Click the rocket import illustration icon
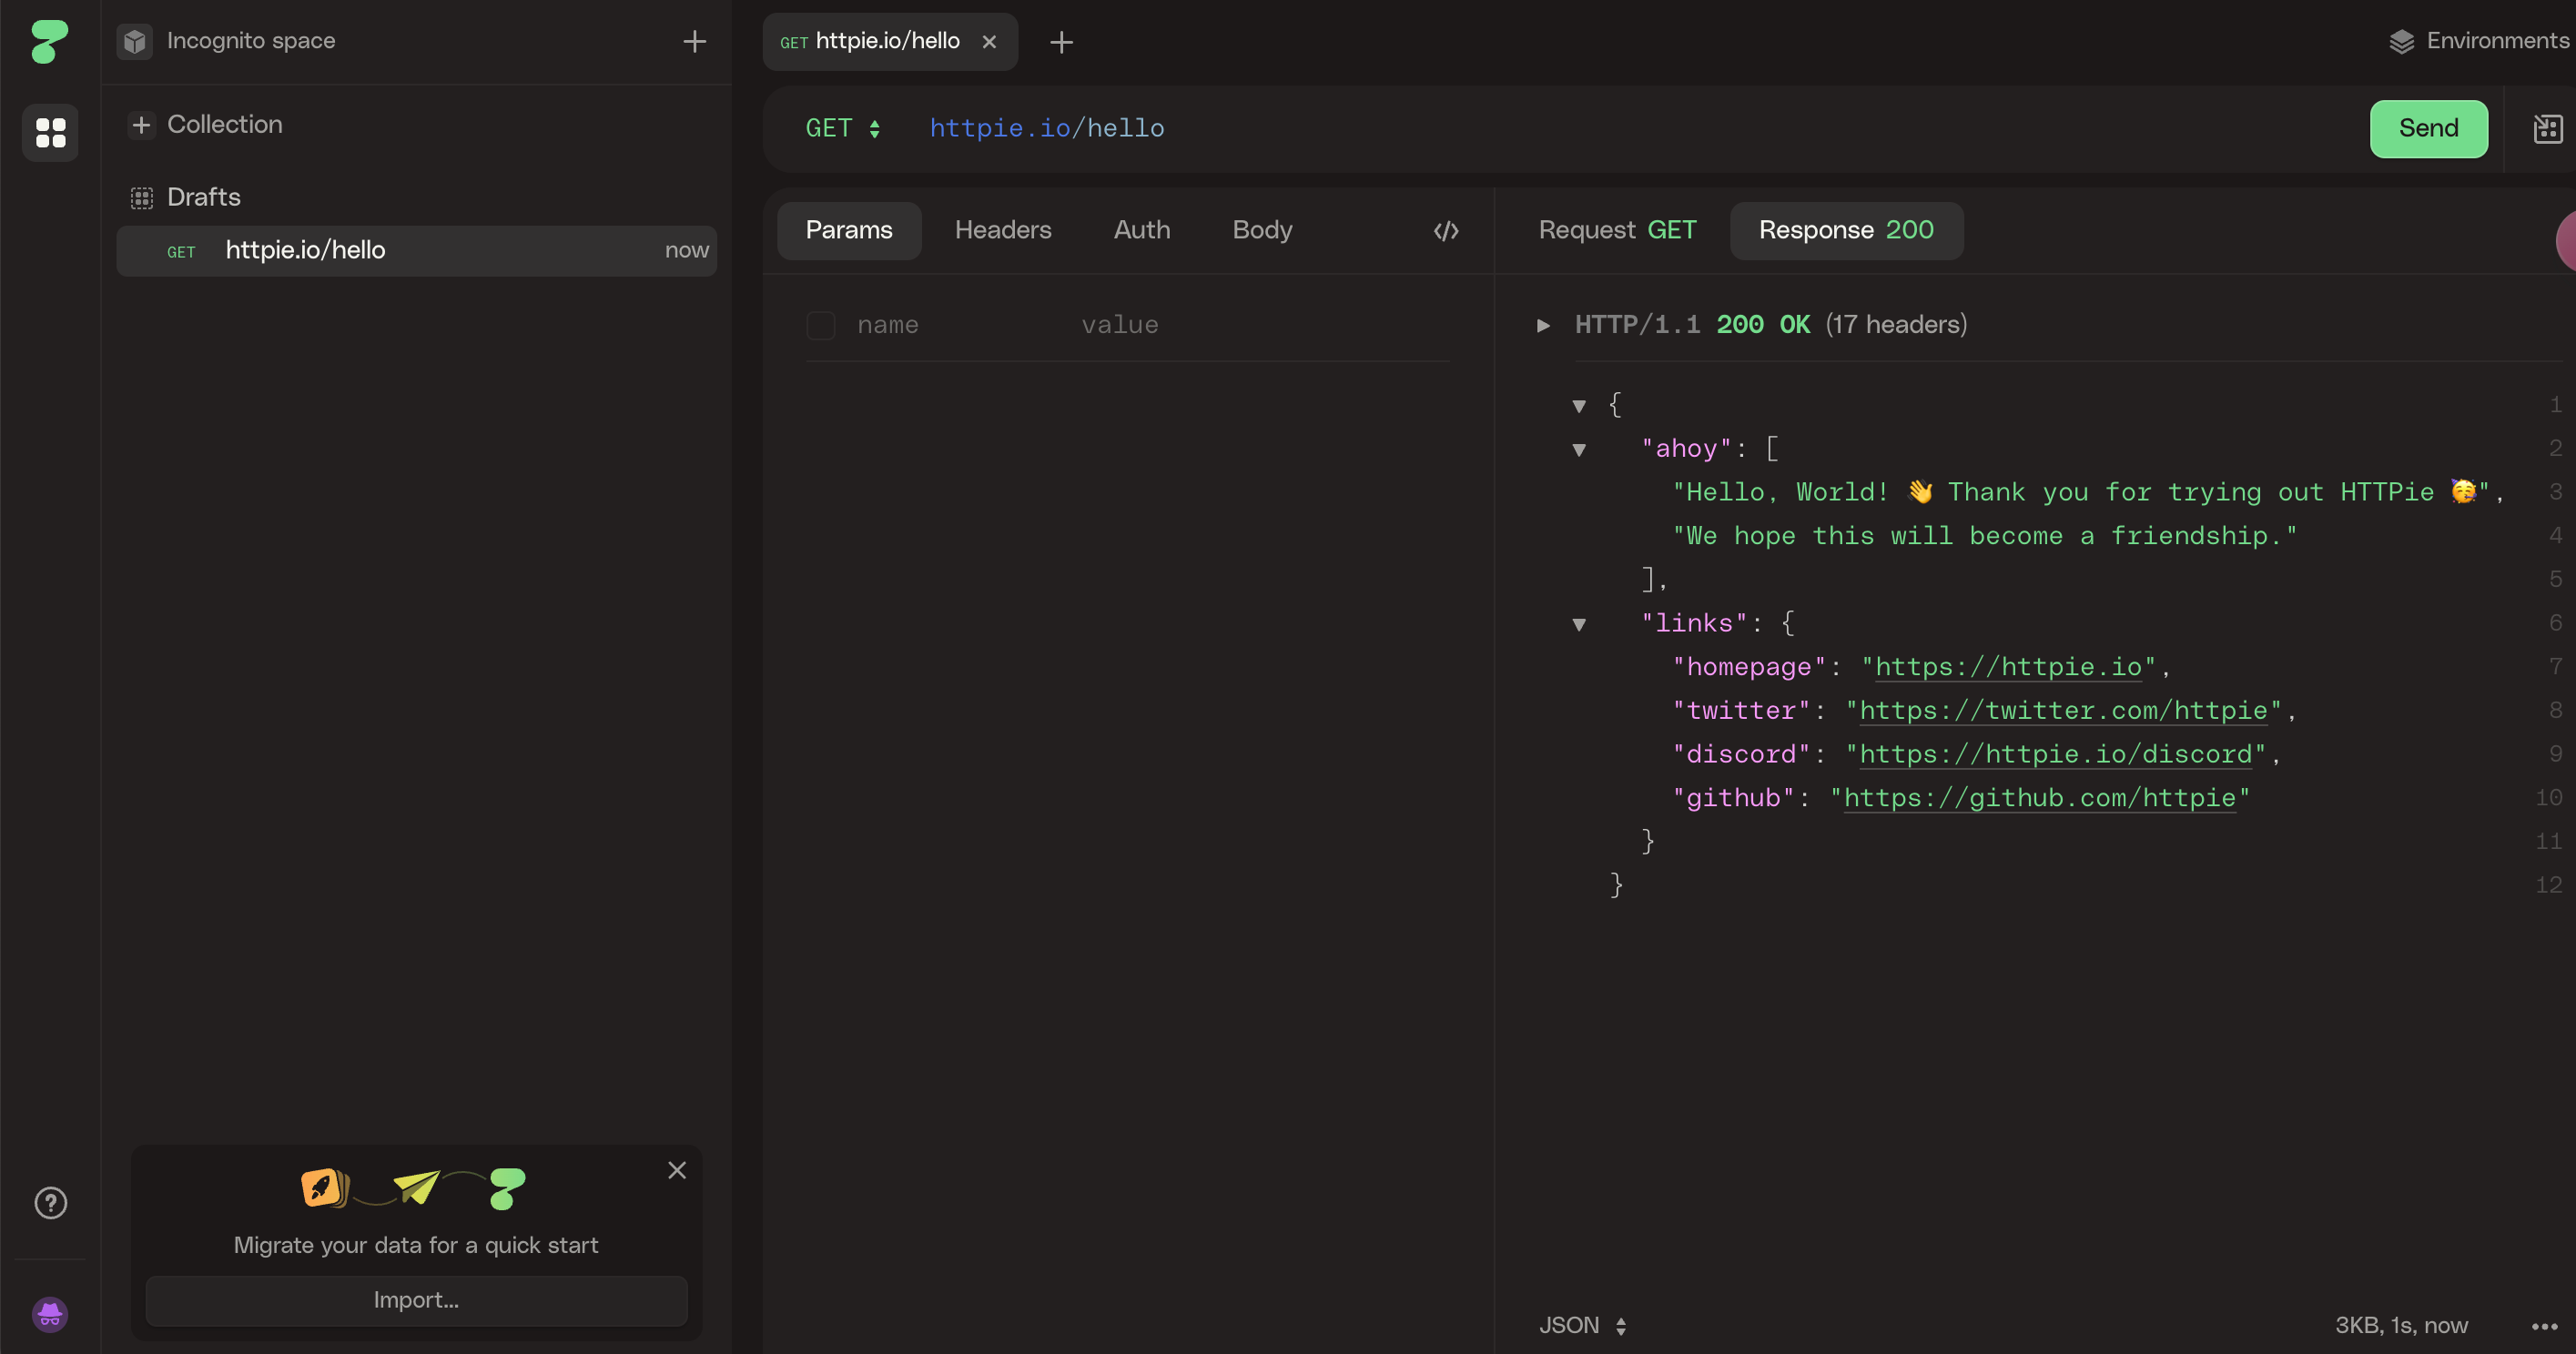2576x1354 pixels. tap(323, 1188)
